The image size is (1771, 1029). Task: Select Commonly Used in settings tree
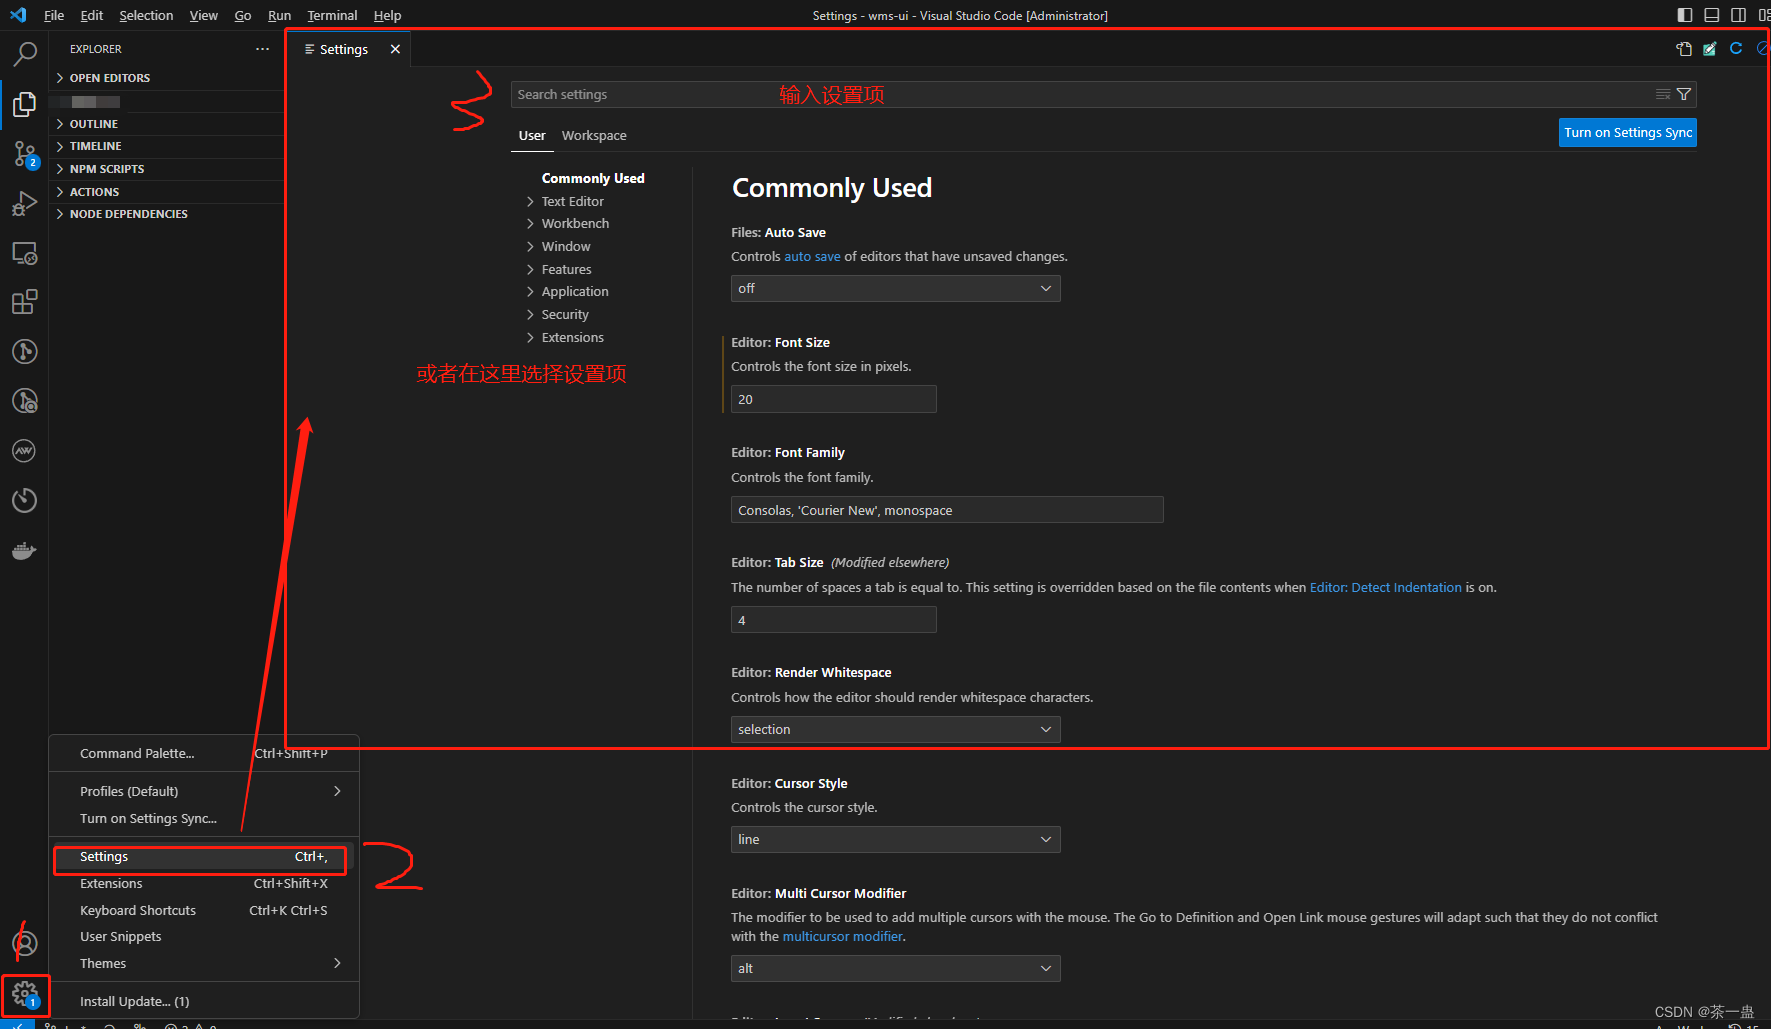(593, 178)
